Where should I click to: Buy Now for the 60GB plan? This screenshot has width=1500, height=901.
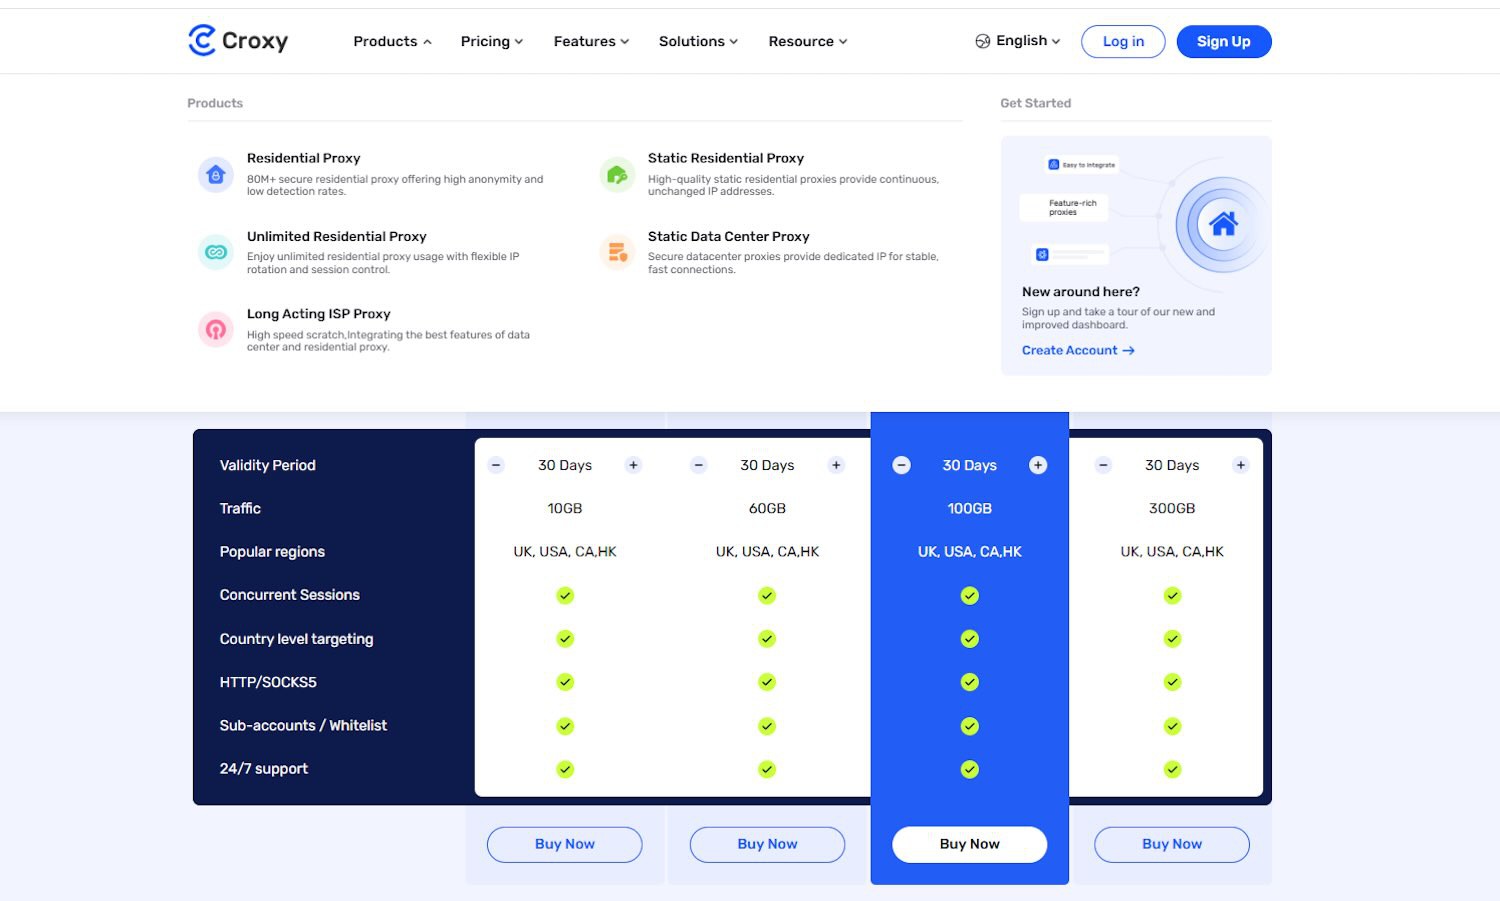click(x=767, y=844)
